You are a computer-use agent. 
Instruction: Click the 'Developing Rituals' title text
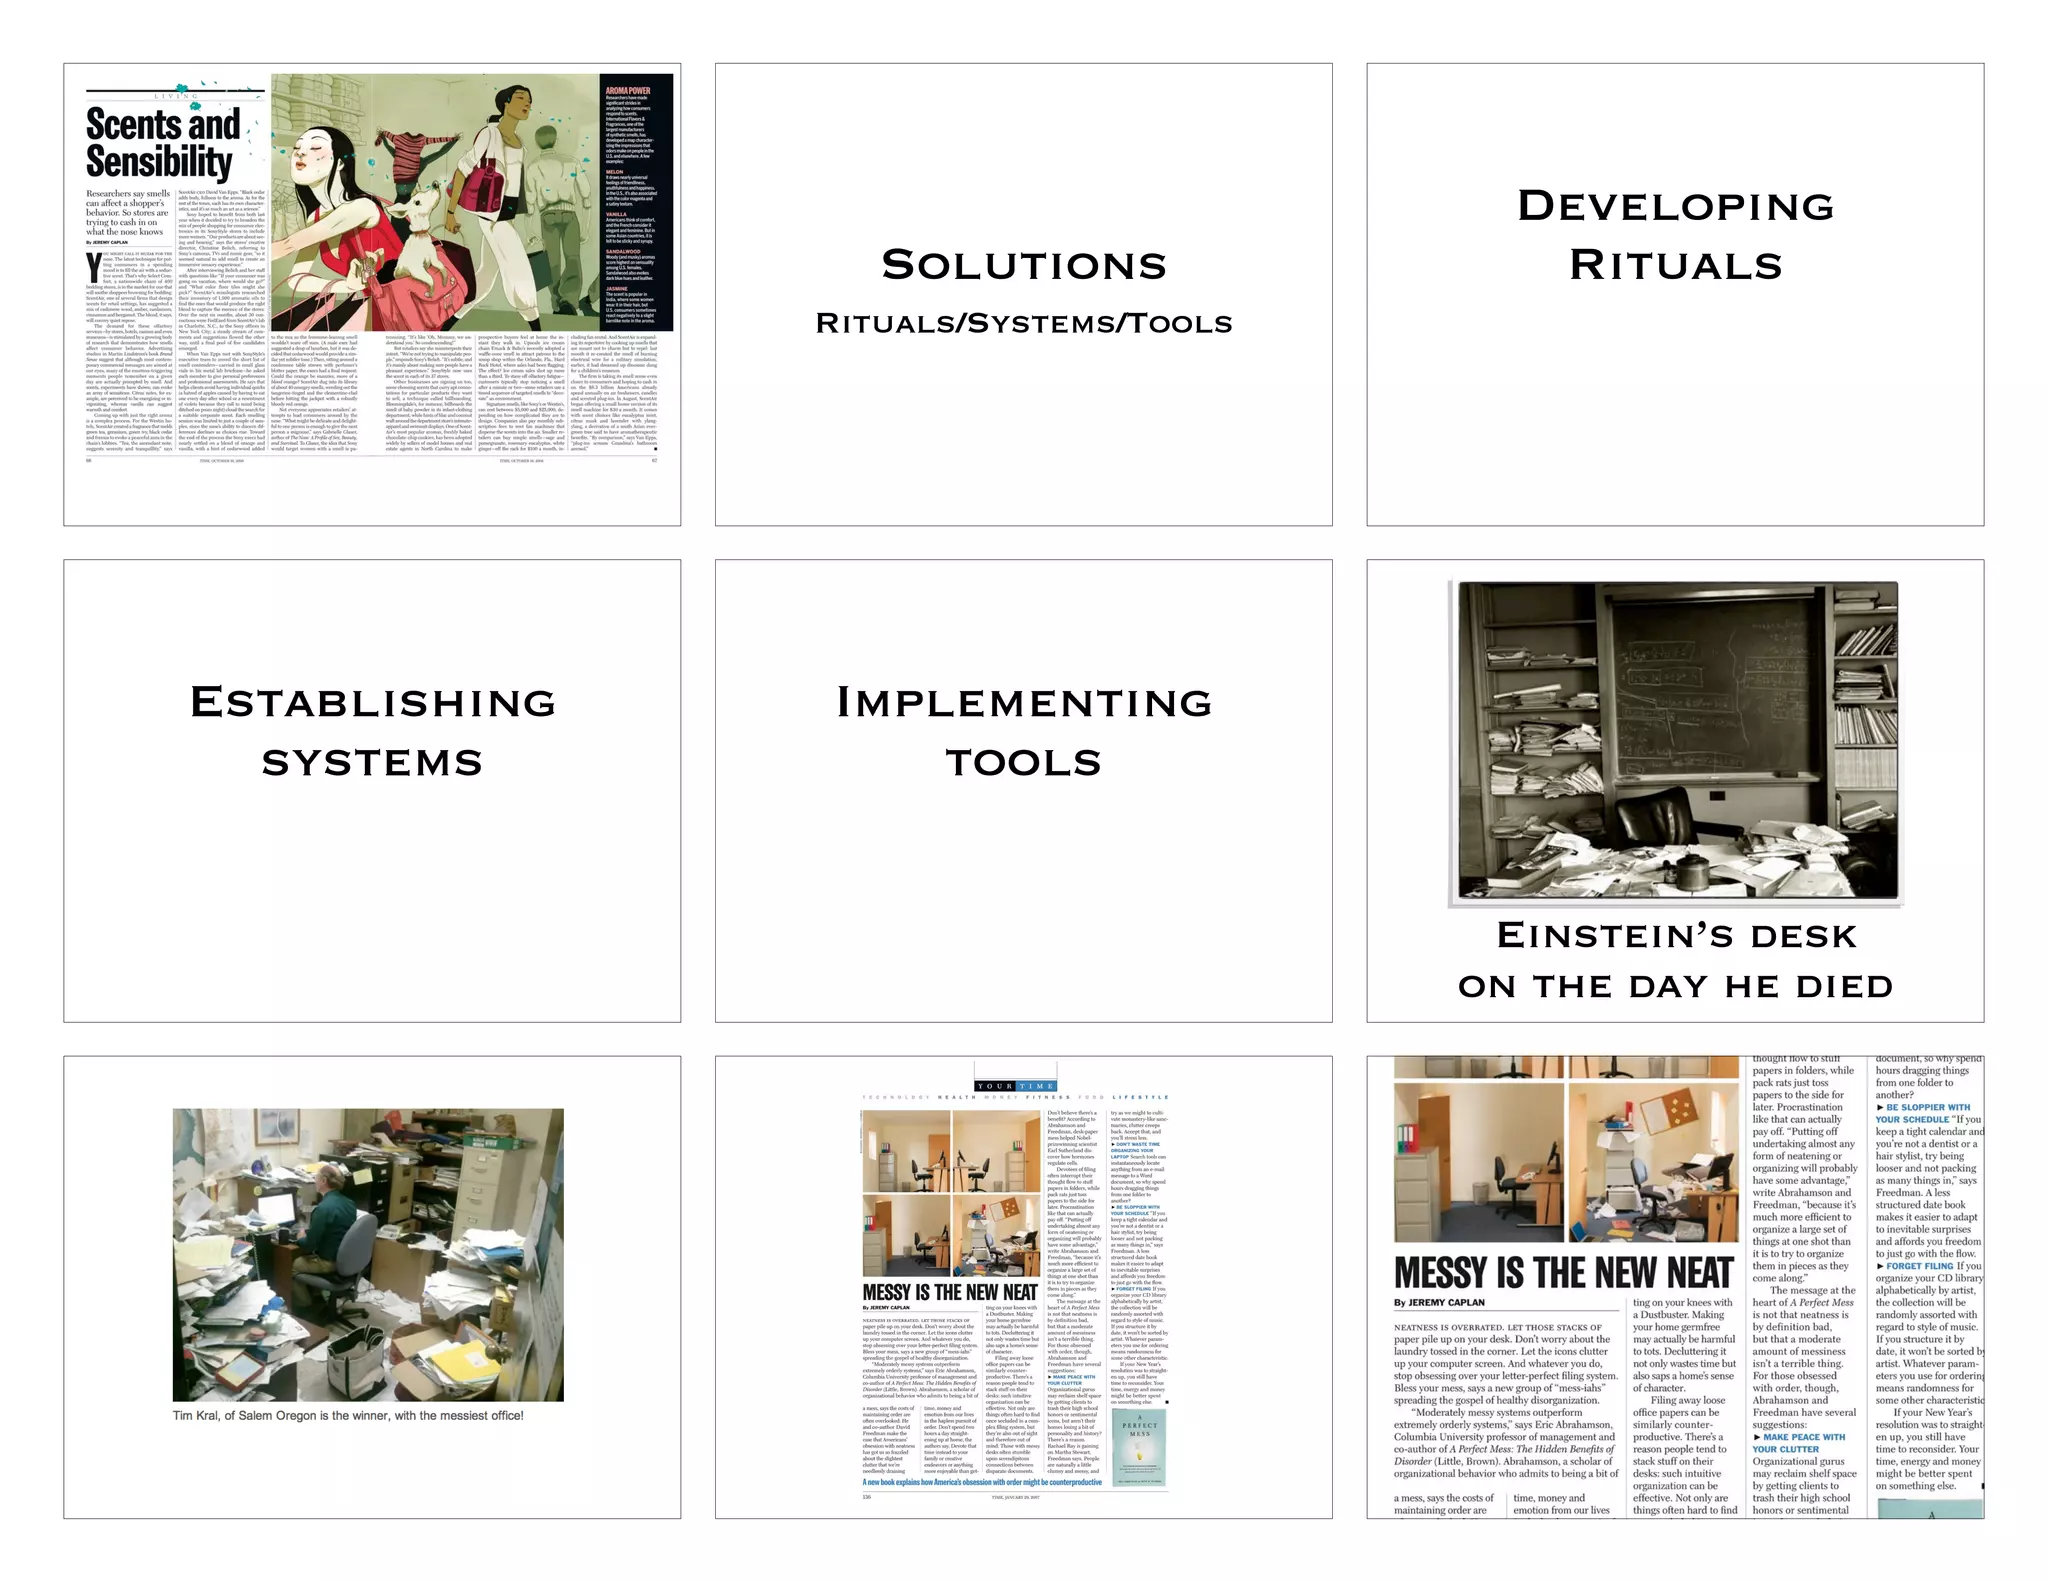pos(1676,235)
